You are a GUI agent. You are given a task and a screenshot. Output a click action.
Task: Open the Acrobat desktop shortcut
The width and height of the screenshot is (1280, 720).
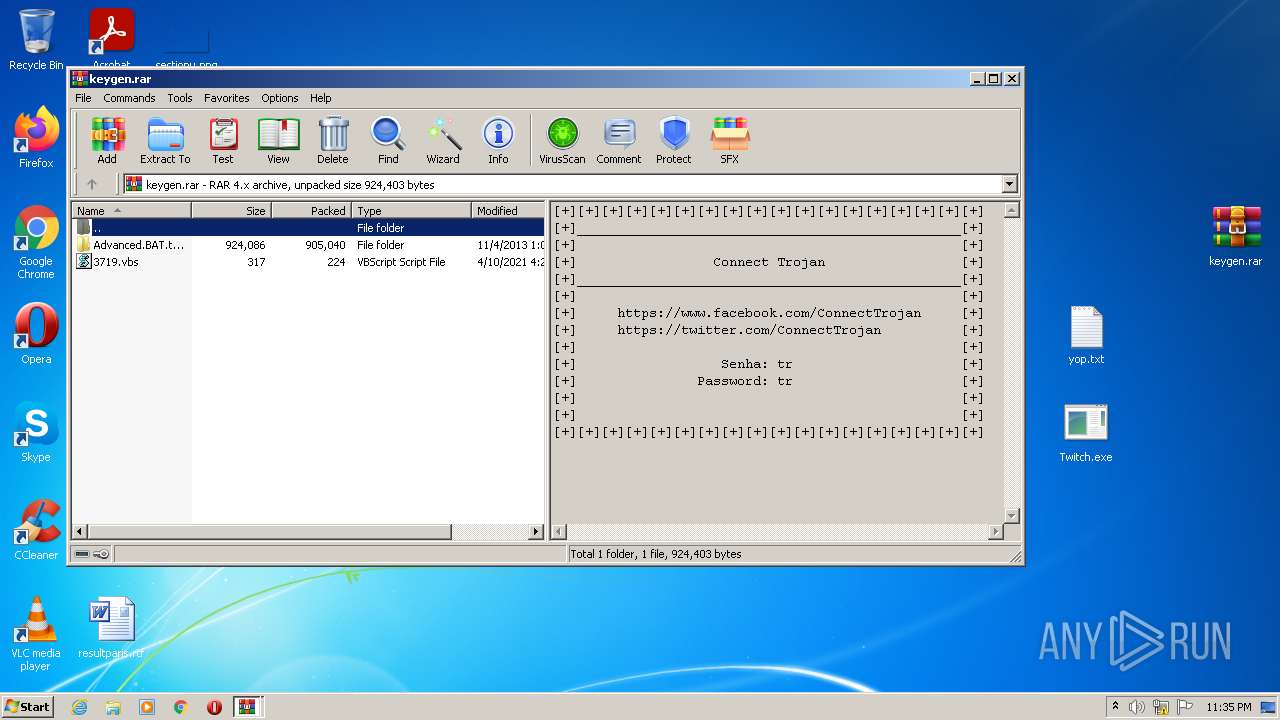111,40
